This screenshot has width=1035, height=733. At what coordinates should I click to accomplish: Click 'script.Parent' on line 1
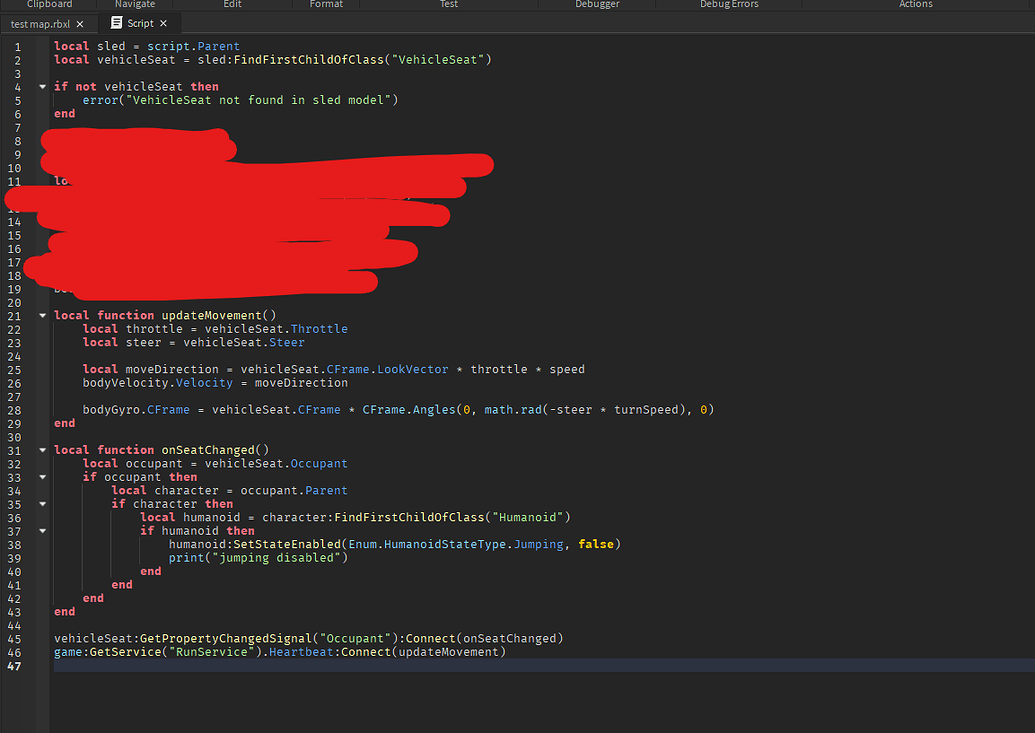point(193,46)
